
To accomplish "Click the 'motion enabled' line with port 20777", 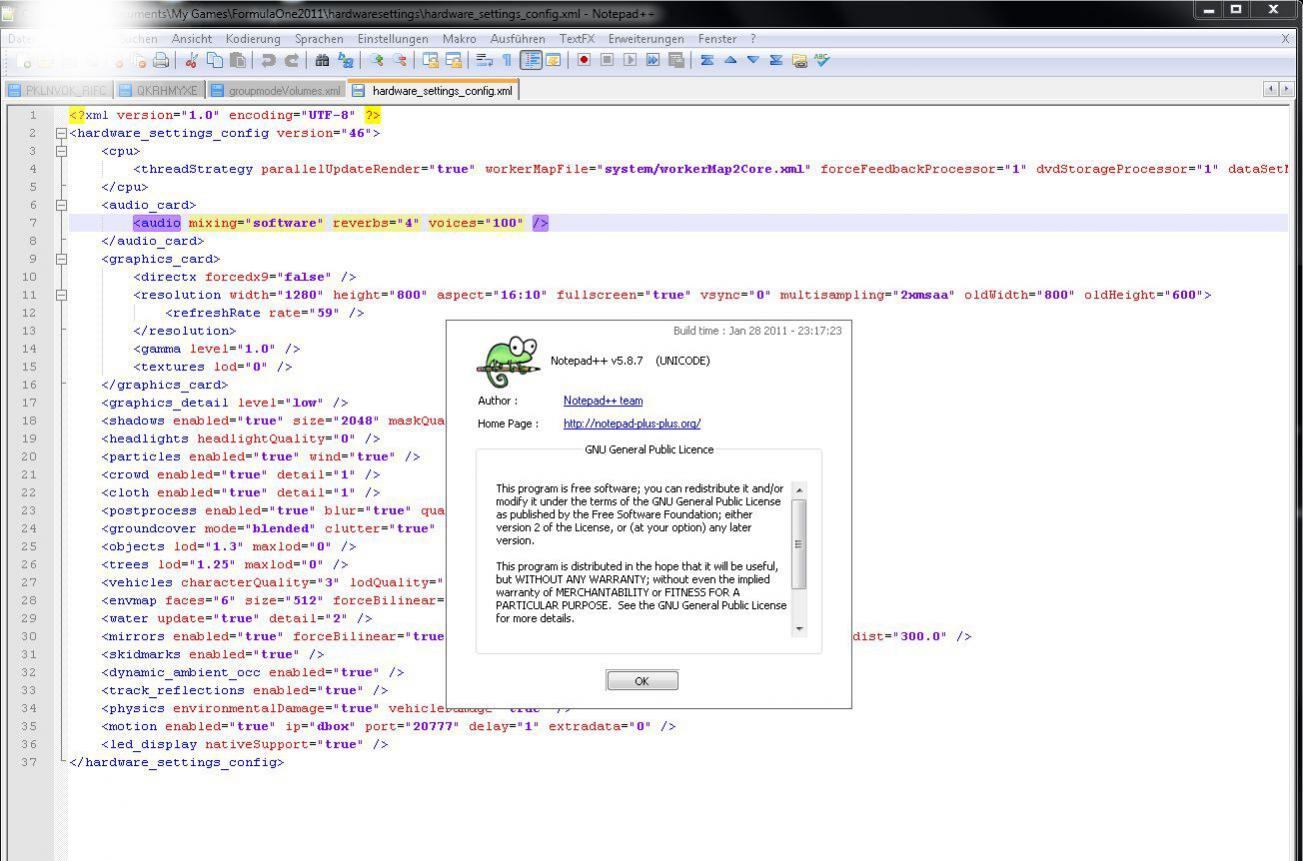I will tap(388, 726).
